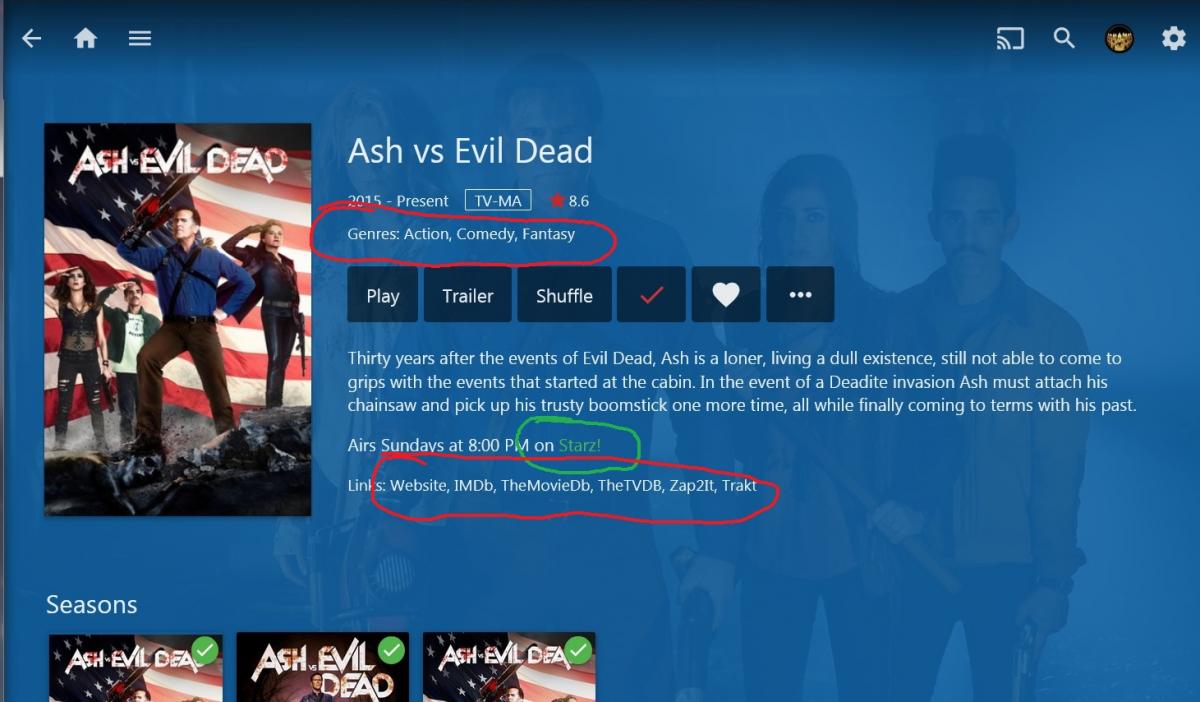Open the cast to device icon

tap(1010, 39)
